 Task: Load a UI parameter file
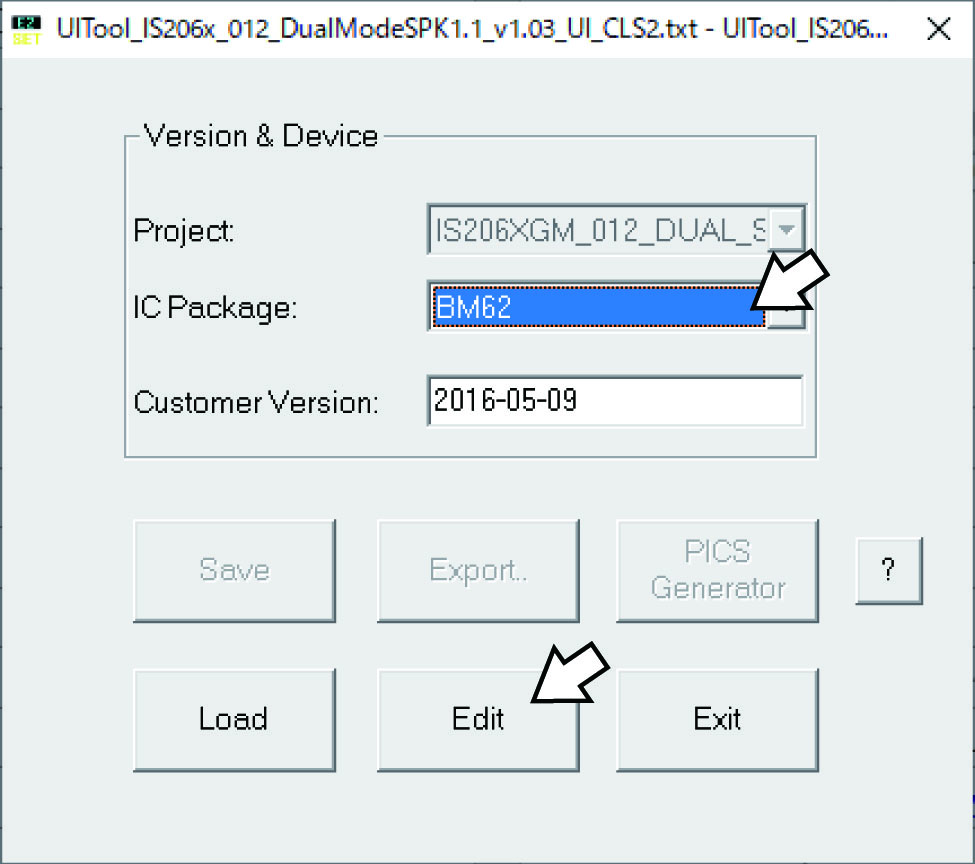pyautogui.click(x=234, y=720)
